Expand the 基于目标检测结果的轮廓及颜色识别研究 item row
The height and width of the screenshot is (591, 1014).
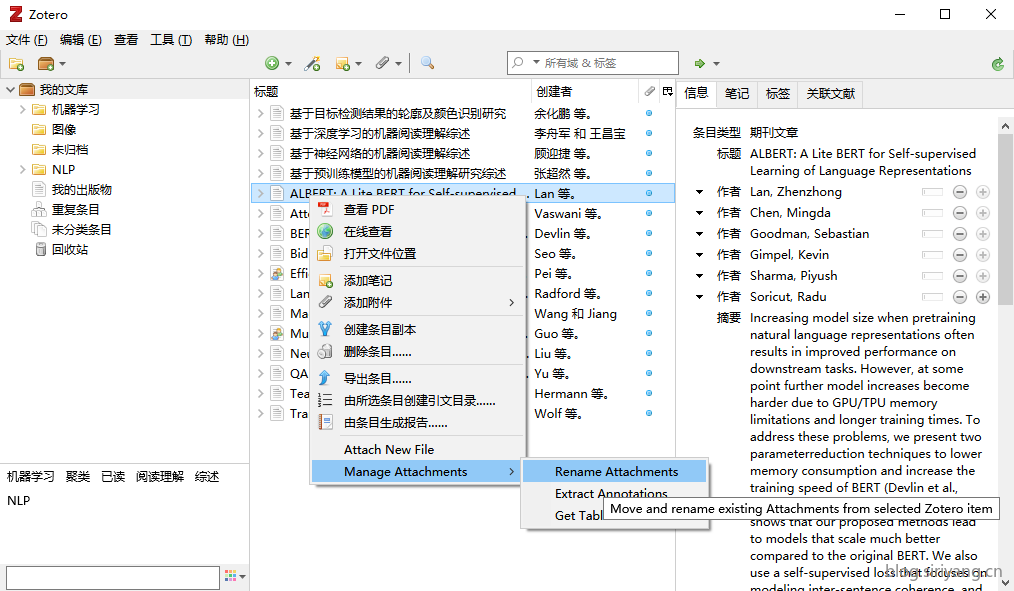[x=260, y=113]
